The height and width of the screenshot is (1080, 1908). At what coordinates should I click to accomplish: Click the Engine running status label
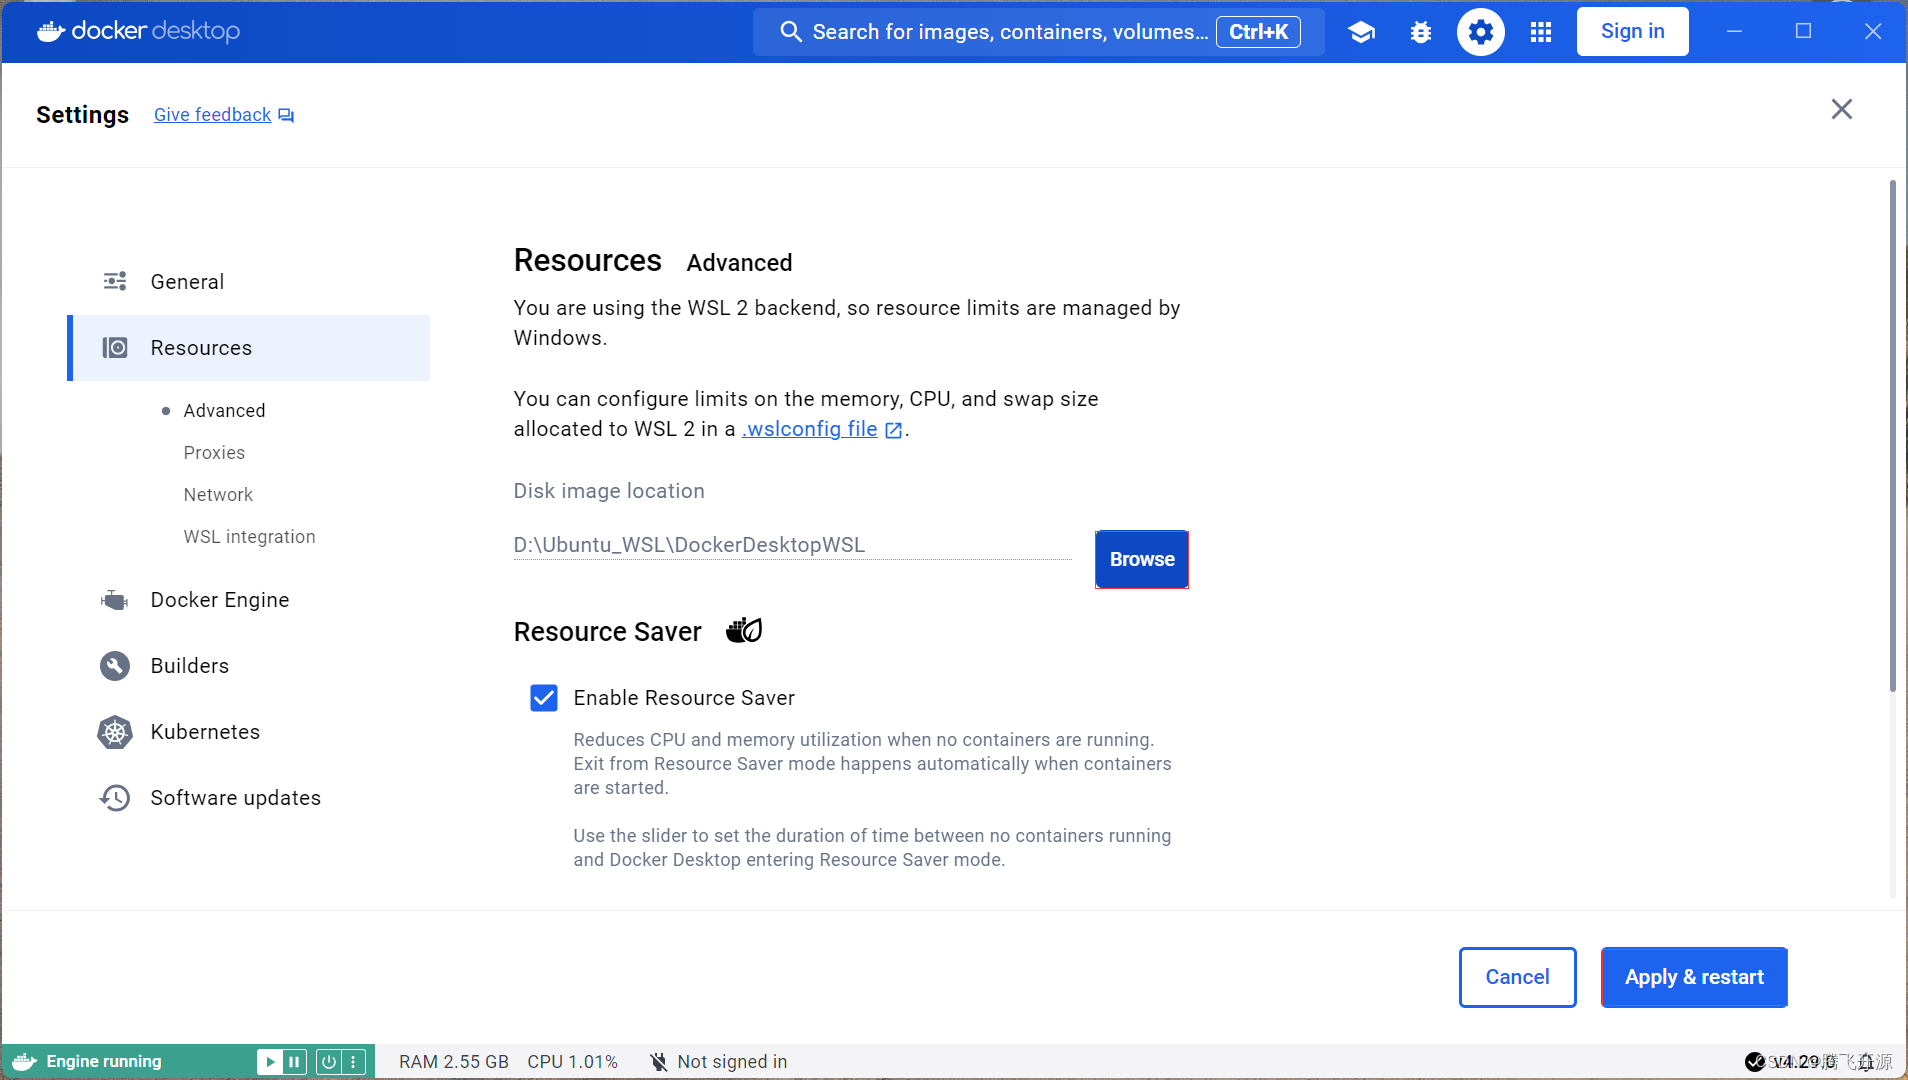(104, 1062)
